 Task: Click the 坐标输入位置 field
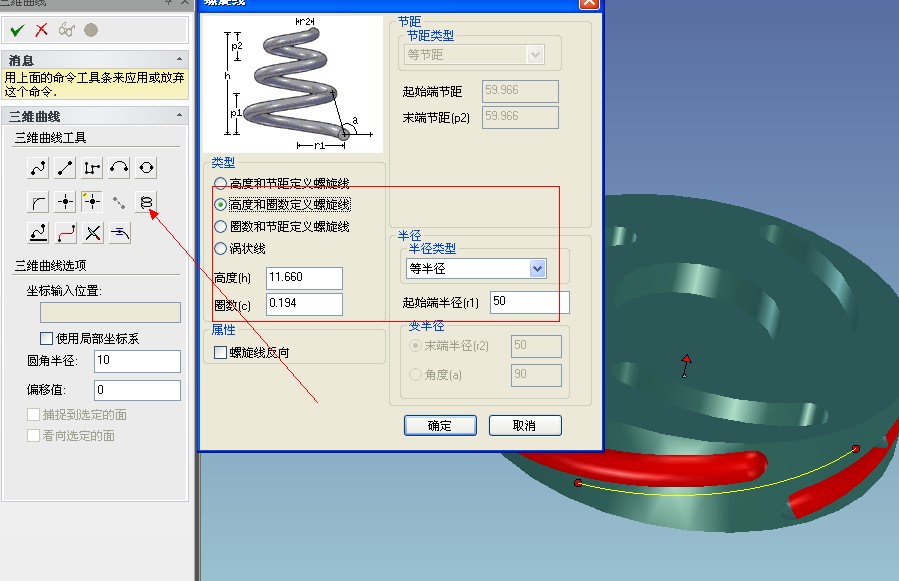pyautogui.click(x=110, y=313)
